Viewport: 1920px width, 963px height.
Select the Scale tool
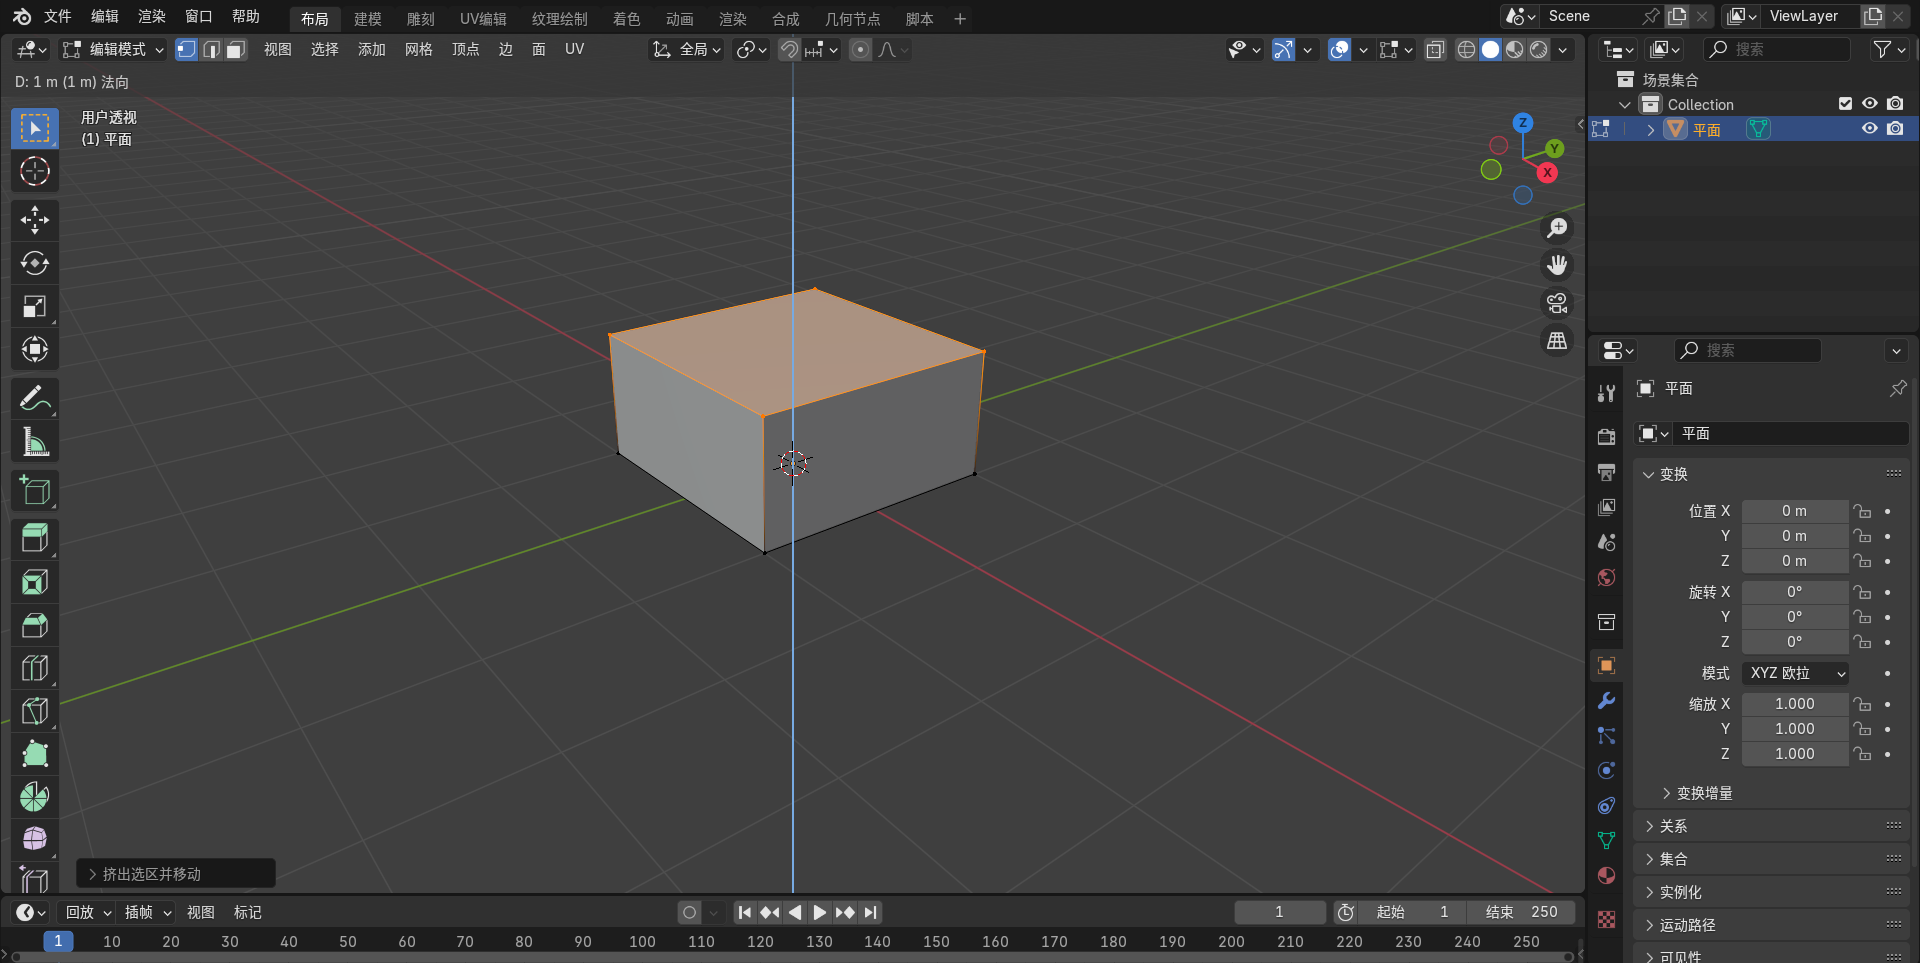(x=35, y=306)
